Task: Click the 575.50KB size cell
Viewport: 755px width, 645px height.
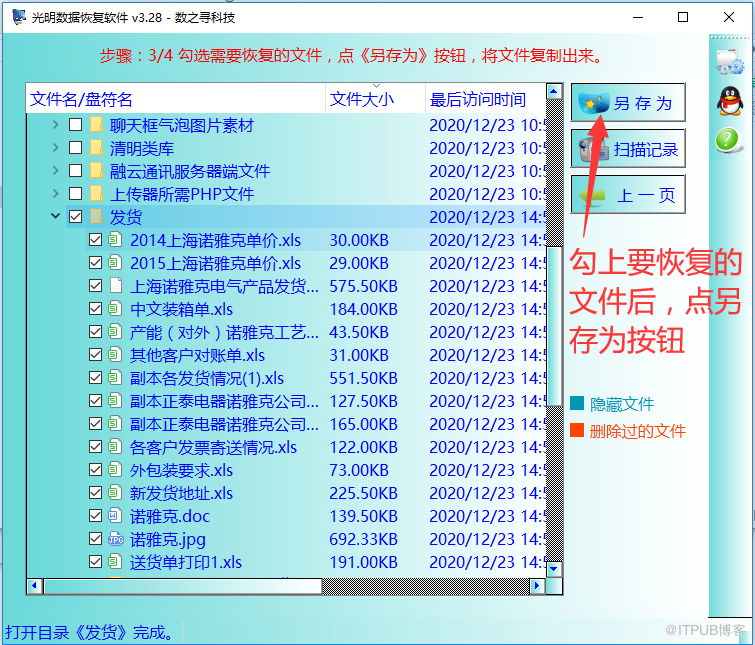Action: pyautogui.click(x=364, y=286)
